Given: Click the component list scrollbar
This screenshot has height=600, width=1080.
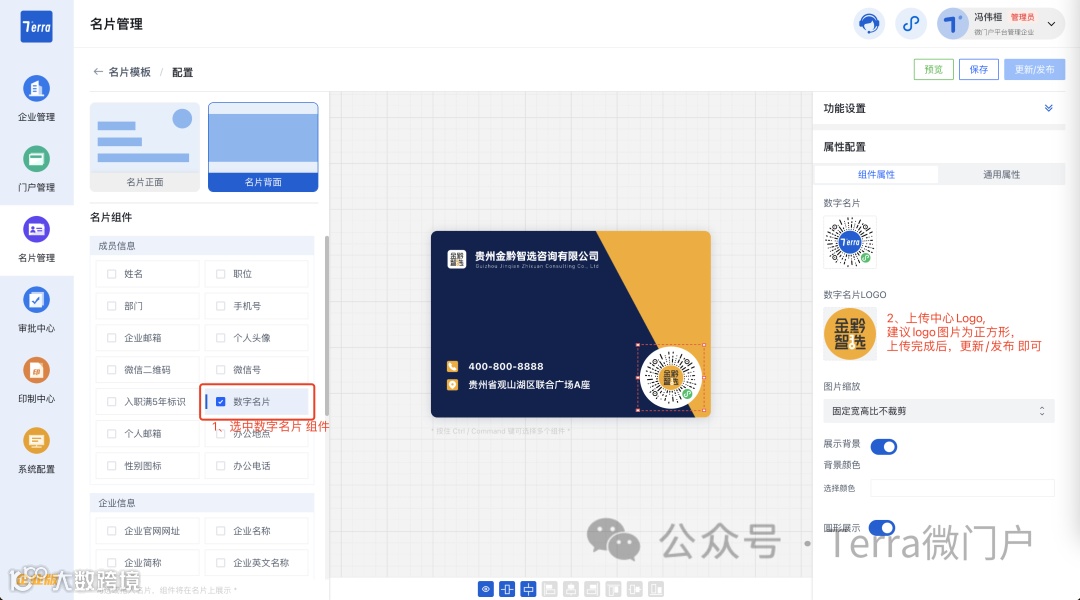Looking at the screenshot, I should (326, 324).
